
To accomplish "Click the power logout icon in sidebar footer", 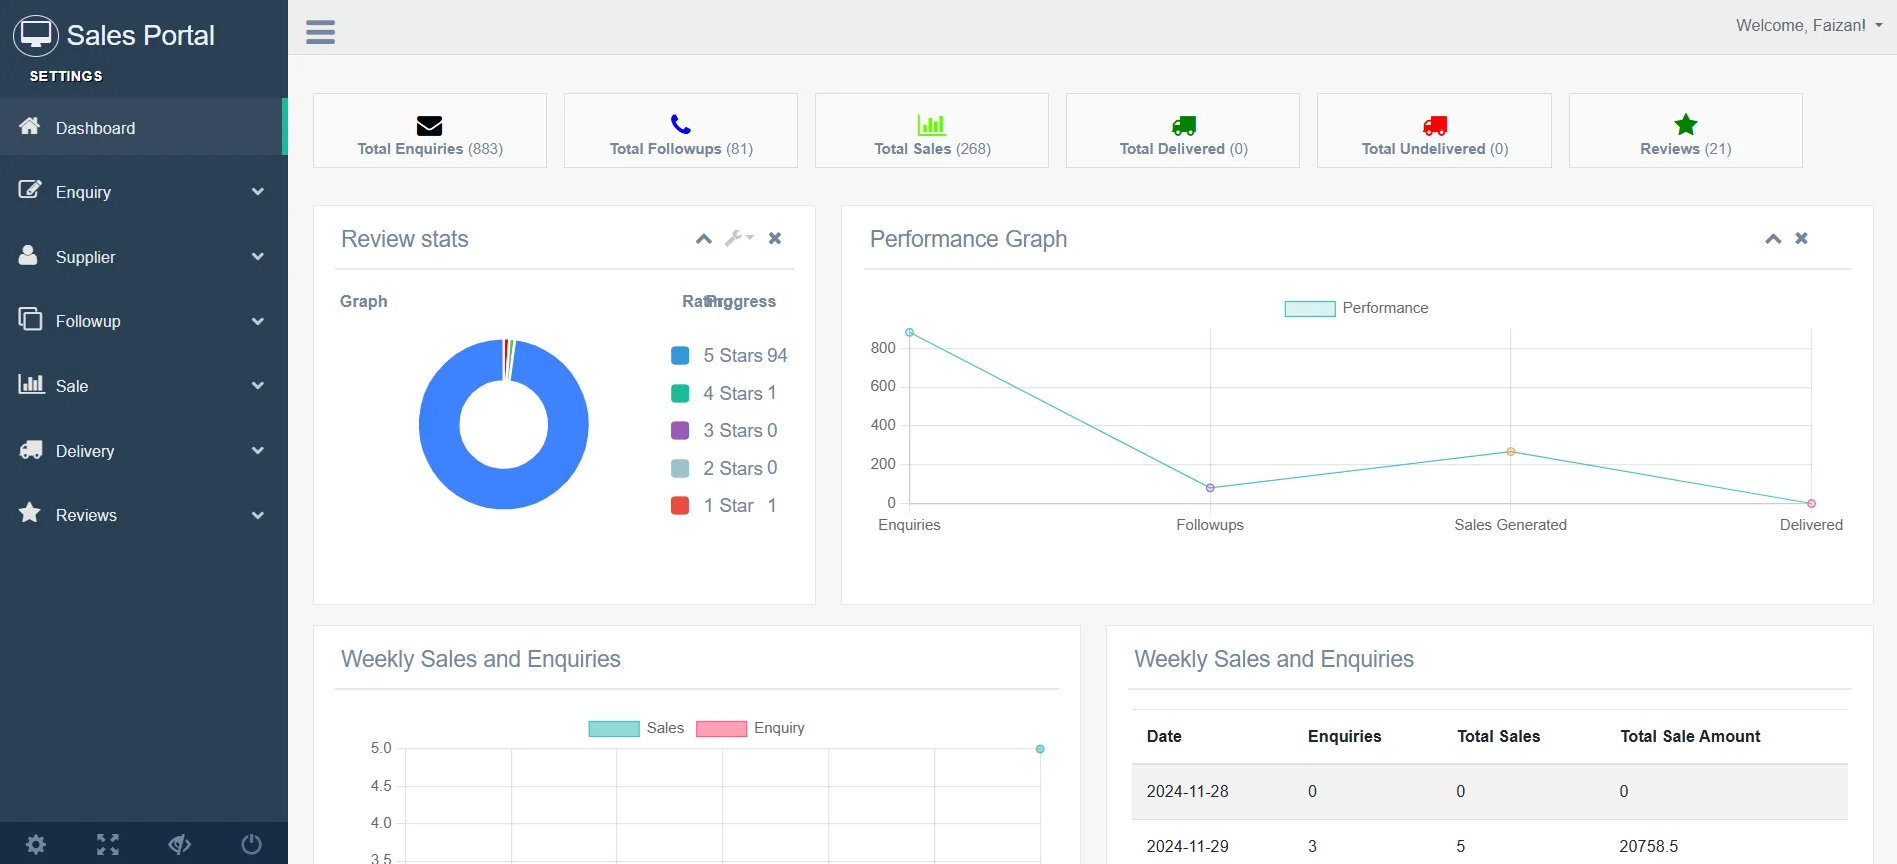I will [251, 845].
